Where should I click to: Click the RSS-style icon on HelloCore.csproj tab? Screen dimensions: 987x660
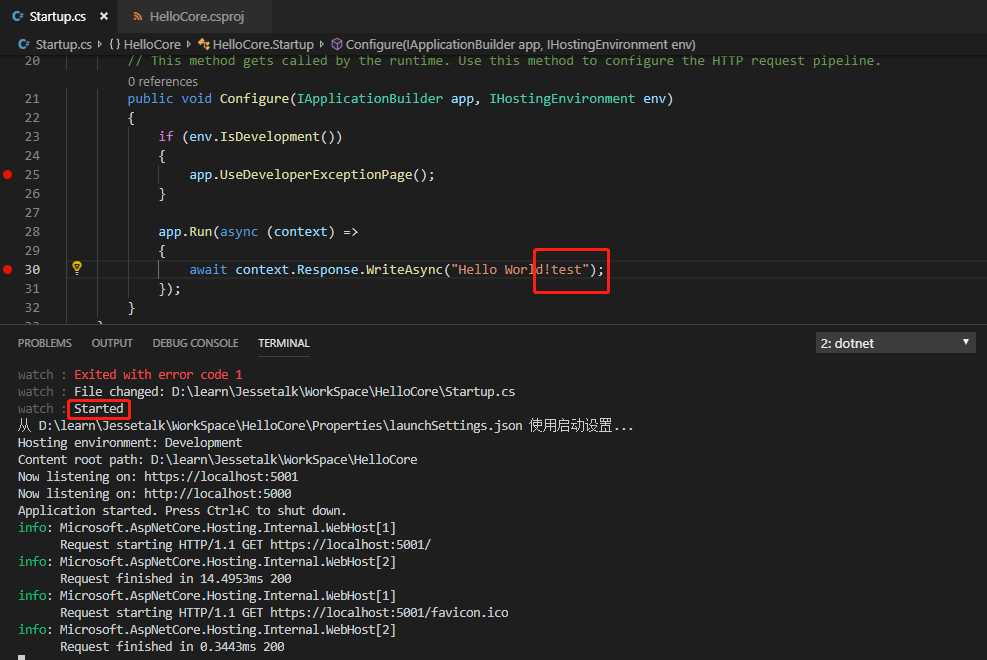[x=137, y=16]
